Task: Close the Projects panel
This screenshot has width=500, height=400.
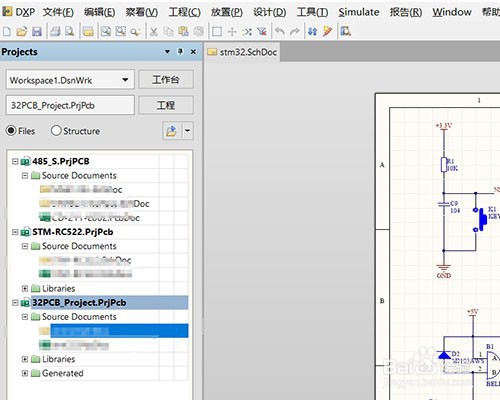Action: tap(193, 52)
